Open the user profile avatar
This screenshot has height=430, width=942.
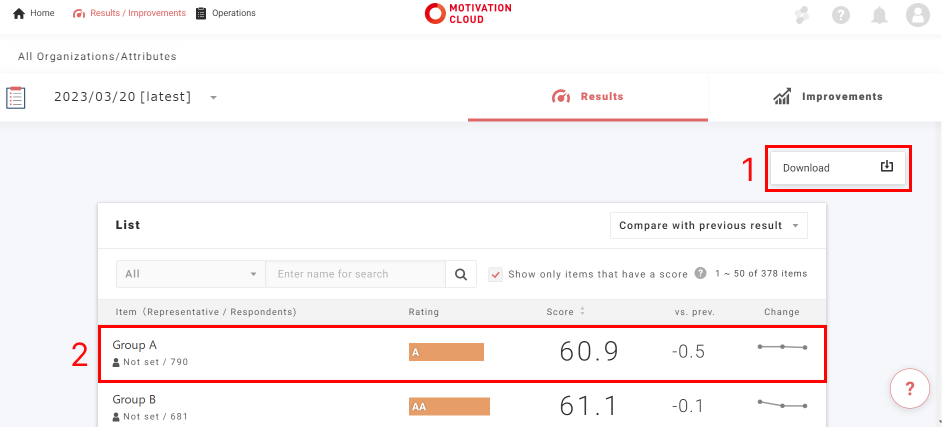[917, 15]
